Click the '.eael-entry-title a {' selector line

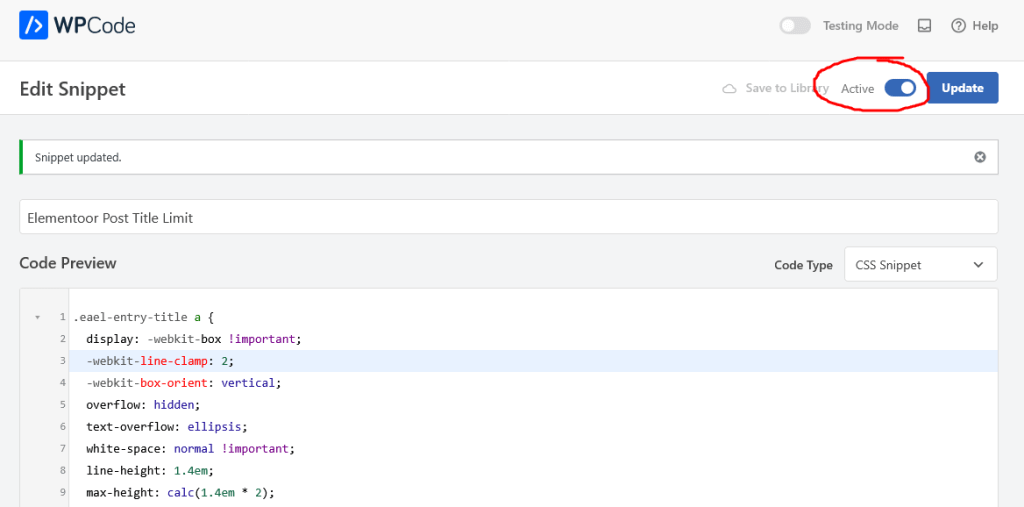point(144,317)
